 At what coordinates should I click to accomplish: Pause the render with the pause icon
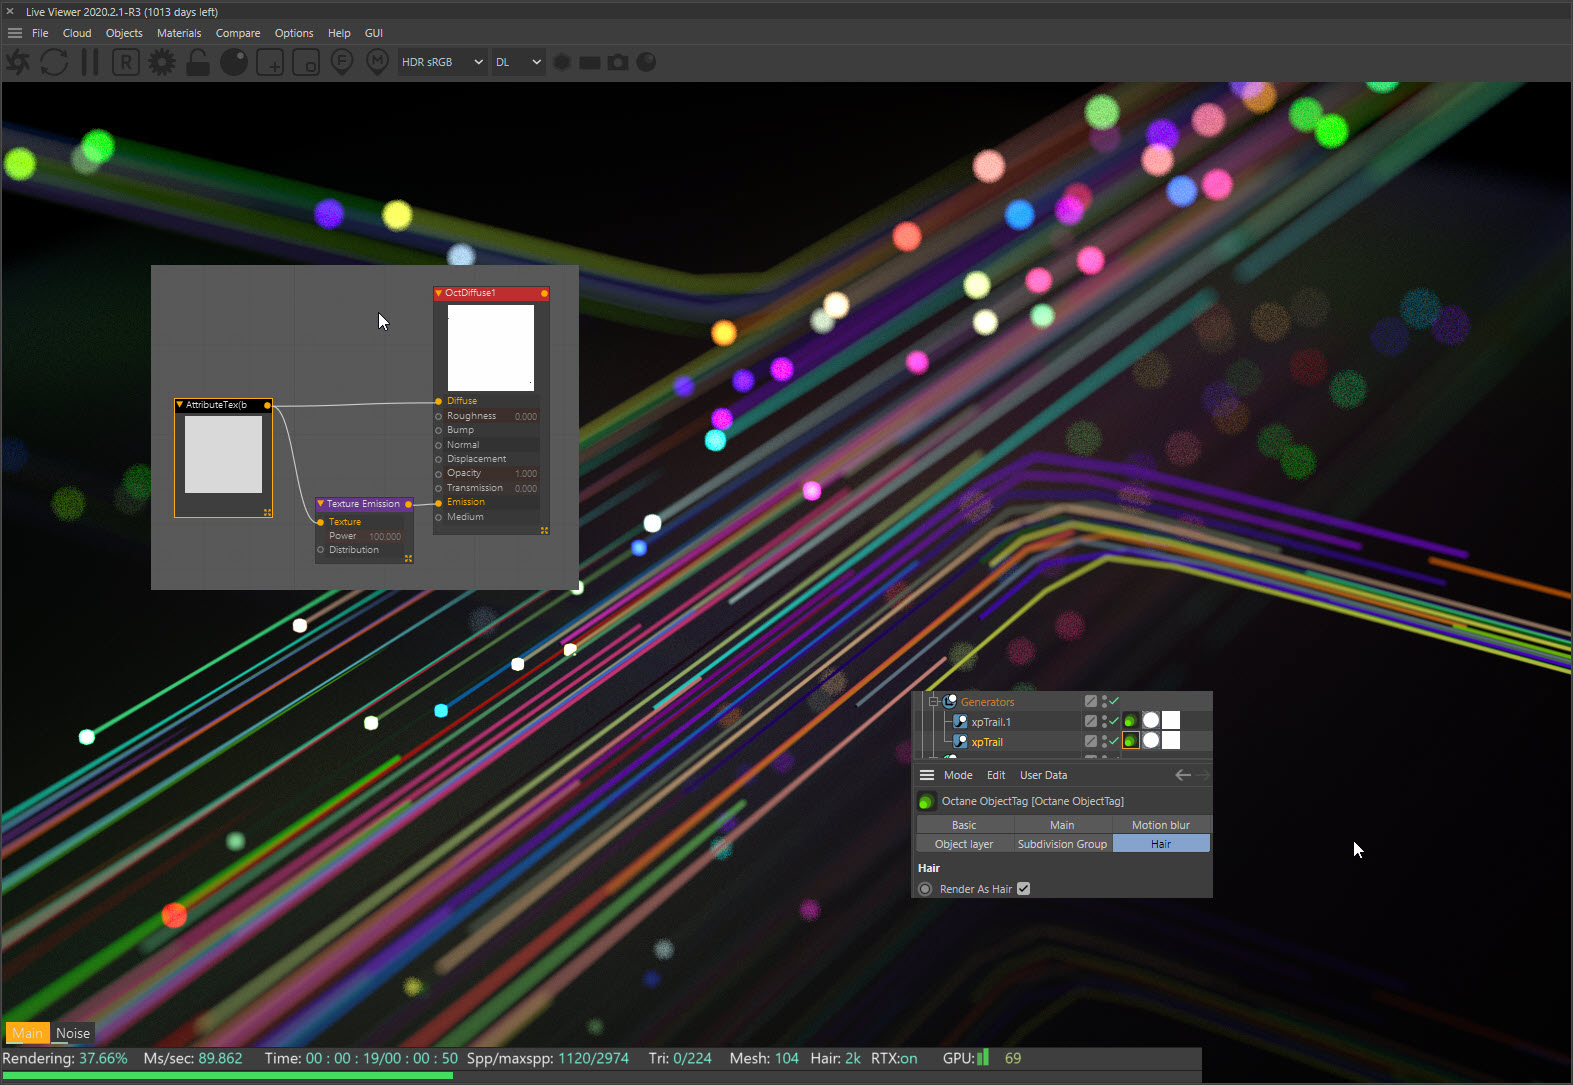pos(90,62)
